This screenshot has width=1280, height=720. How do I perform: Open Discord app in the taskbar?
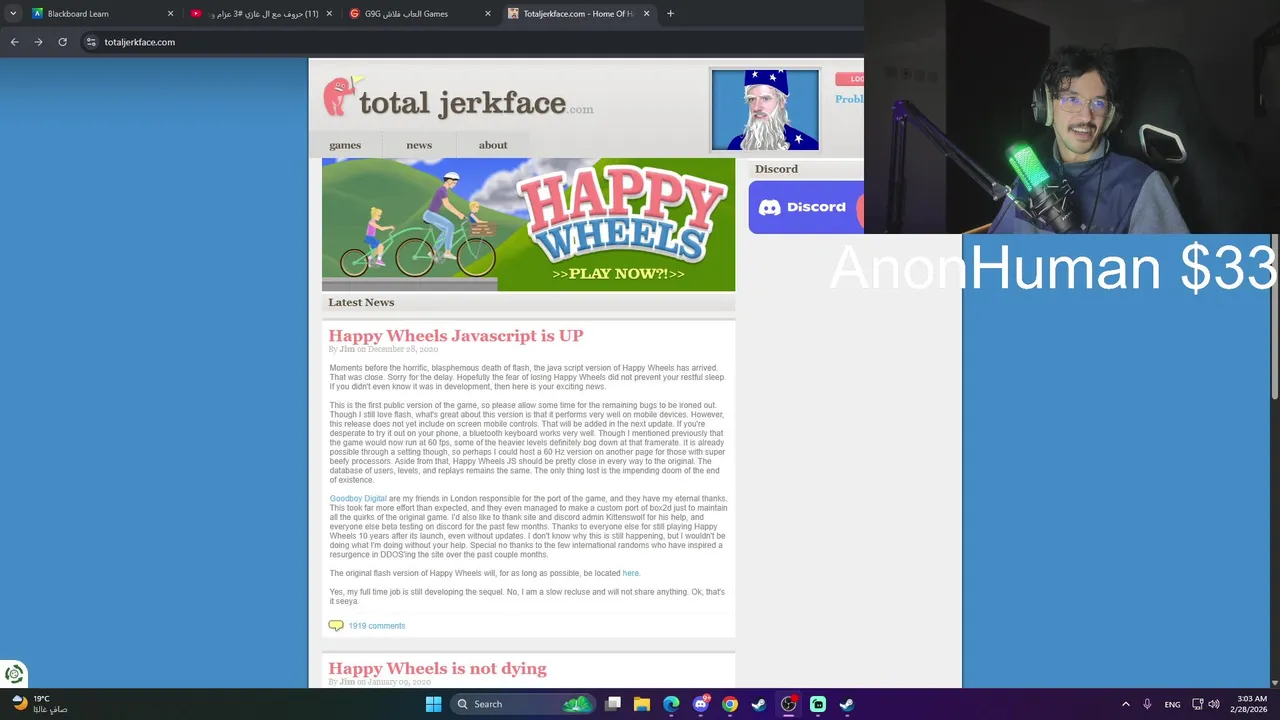click(701, 704)
